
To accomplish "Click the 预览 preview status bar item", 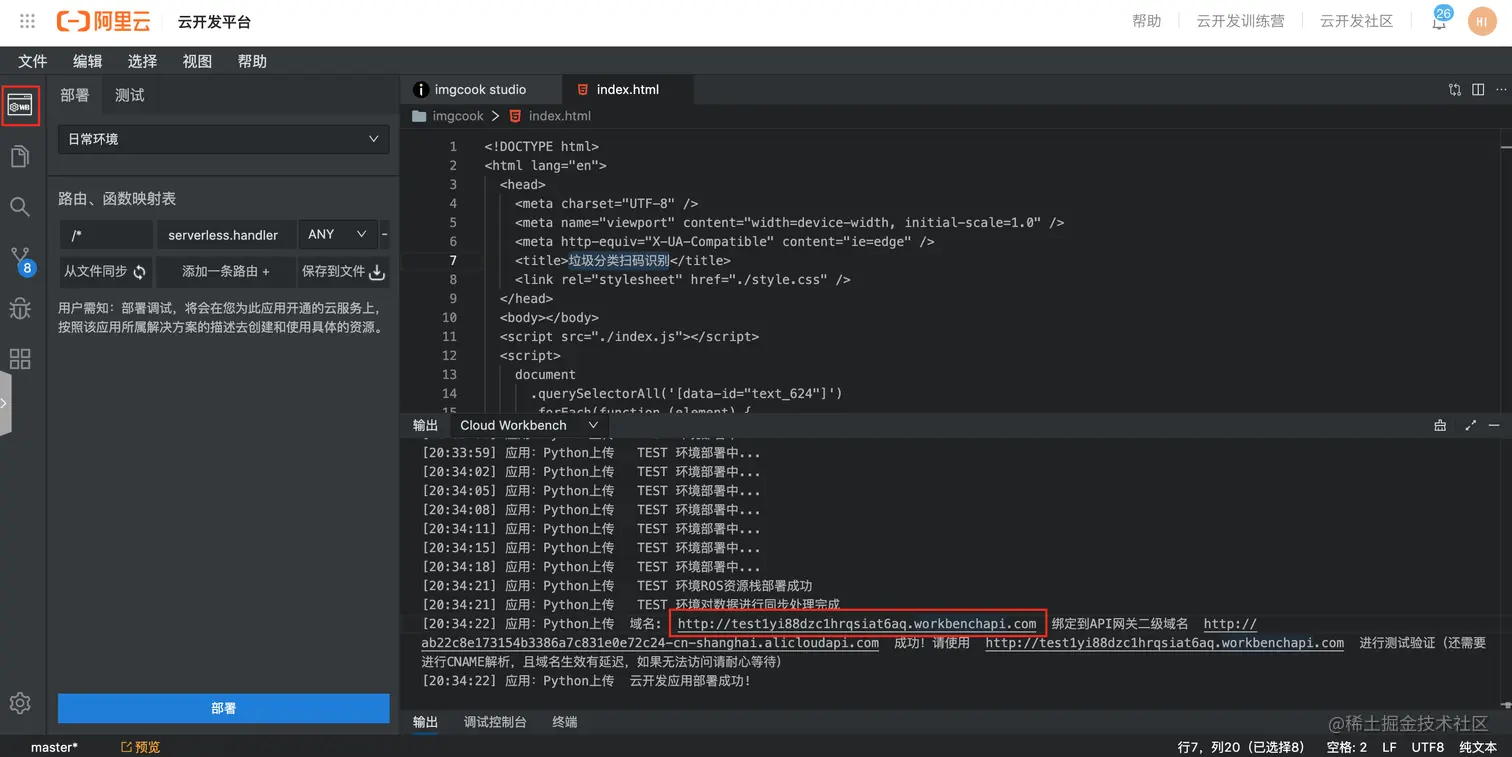I will [140, 747].
